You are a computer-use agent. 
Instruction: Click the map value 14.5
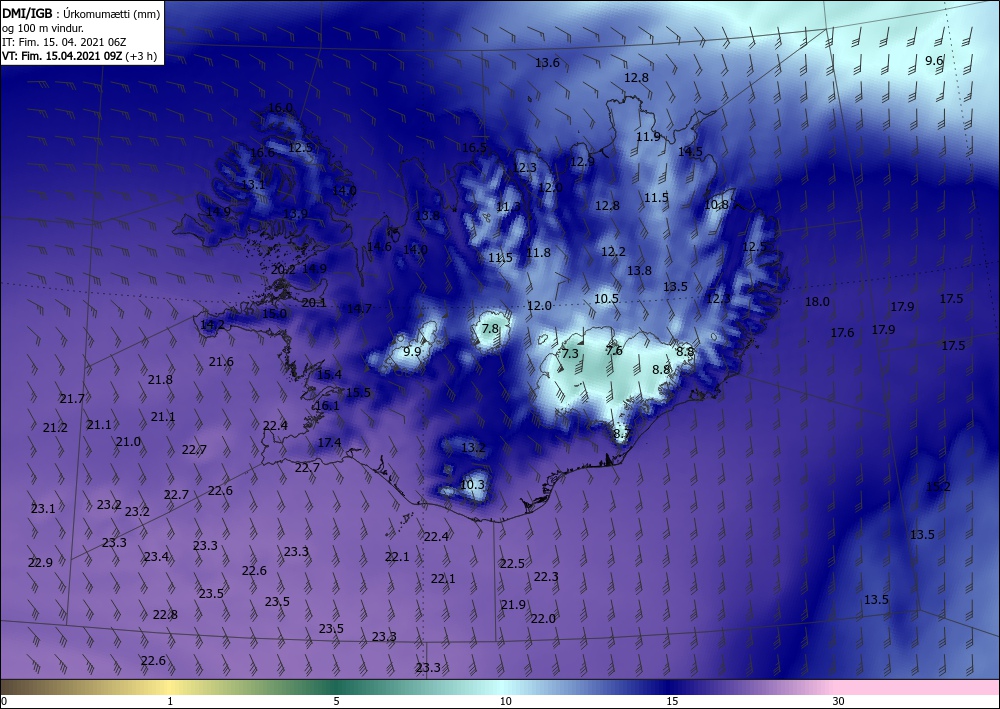[690, 152]
